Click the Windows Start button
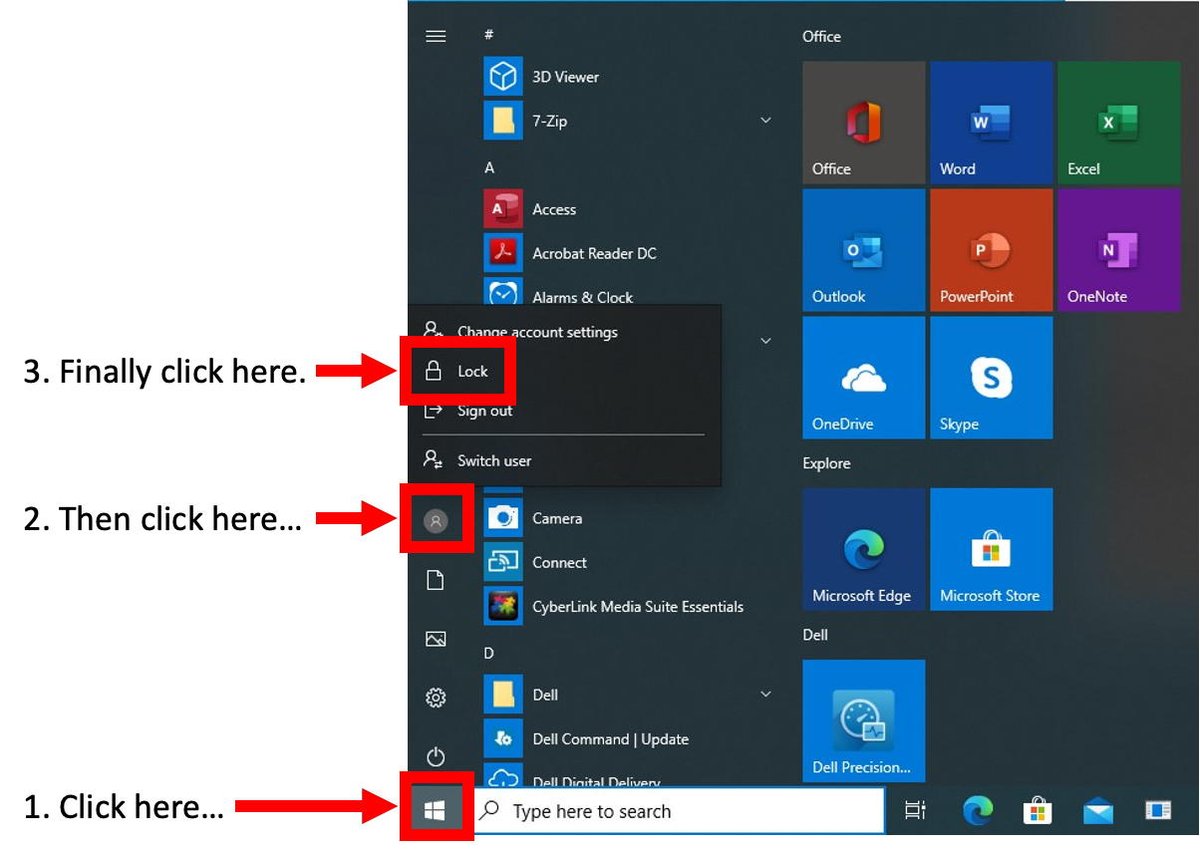 pyautogui.click(x=435, y=811)
